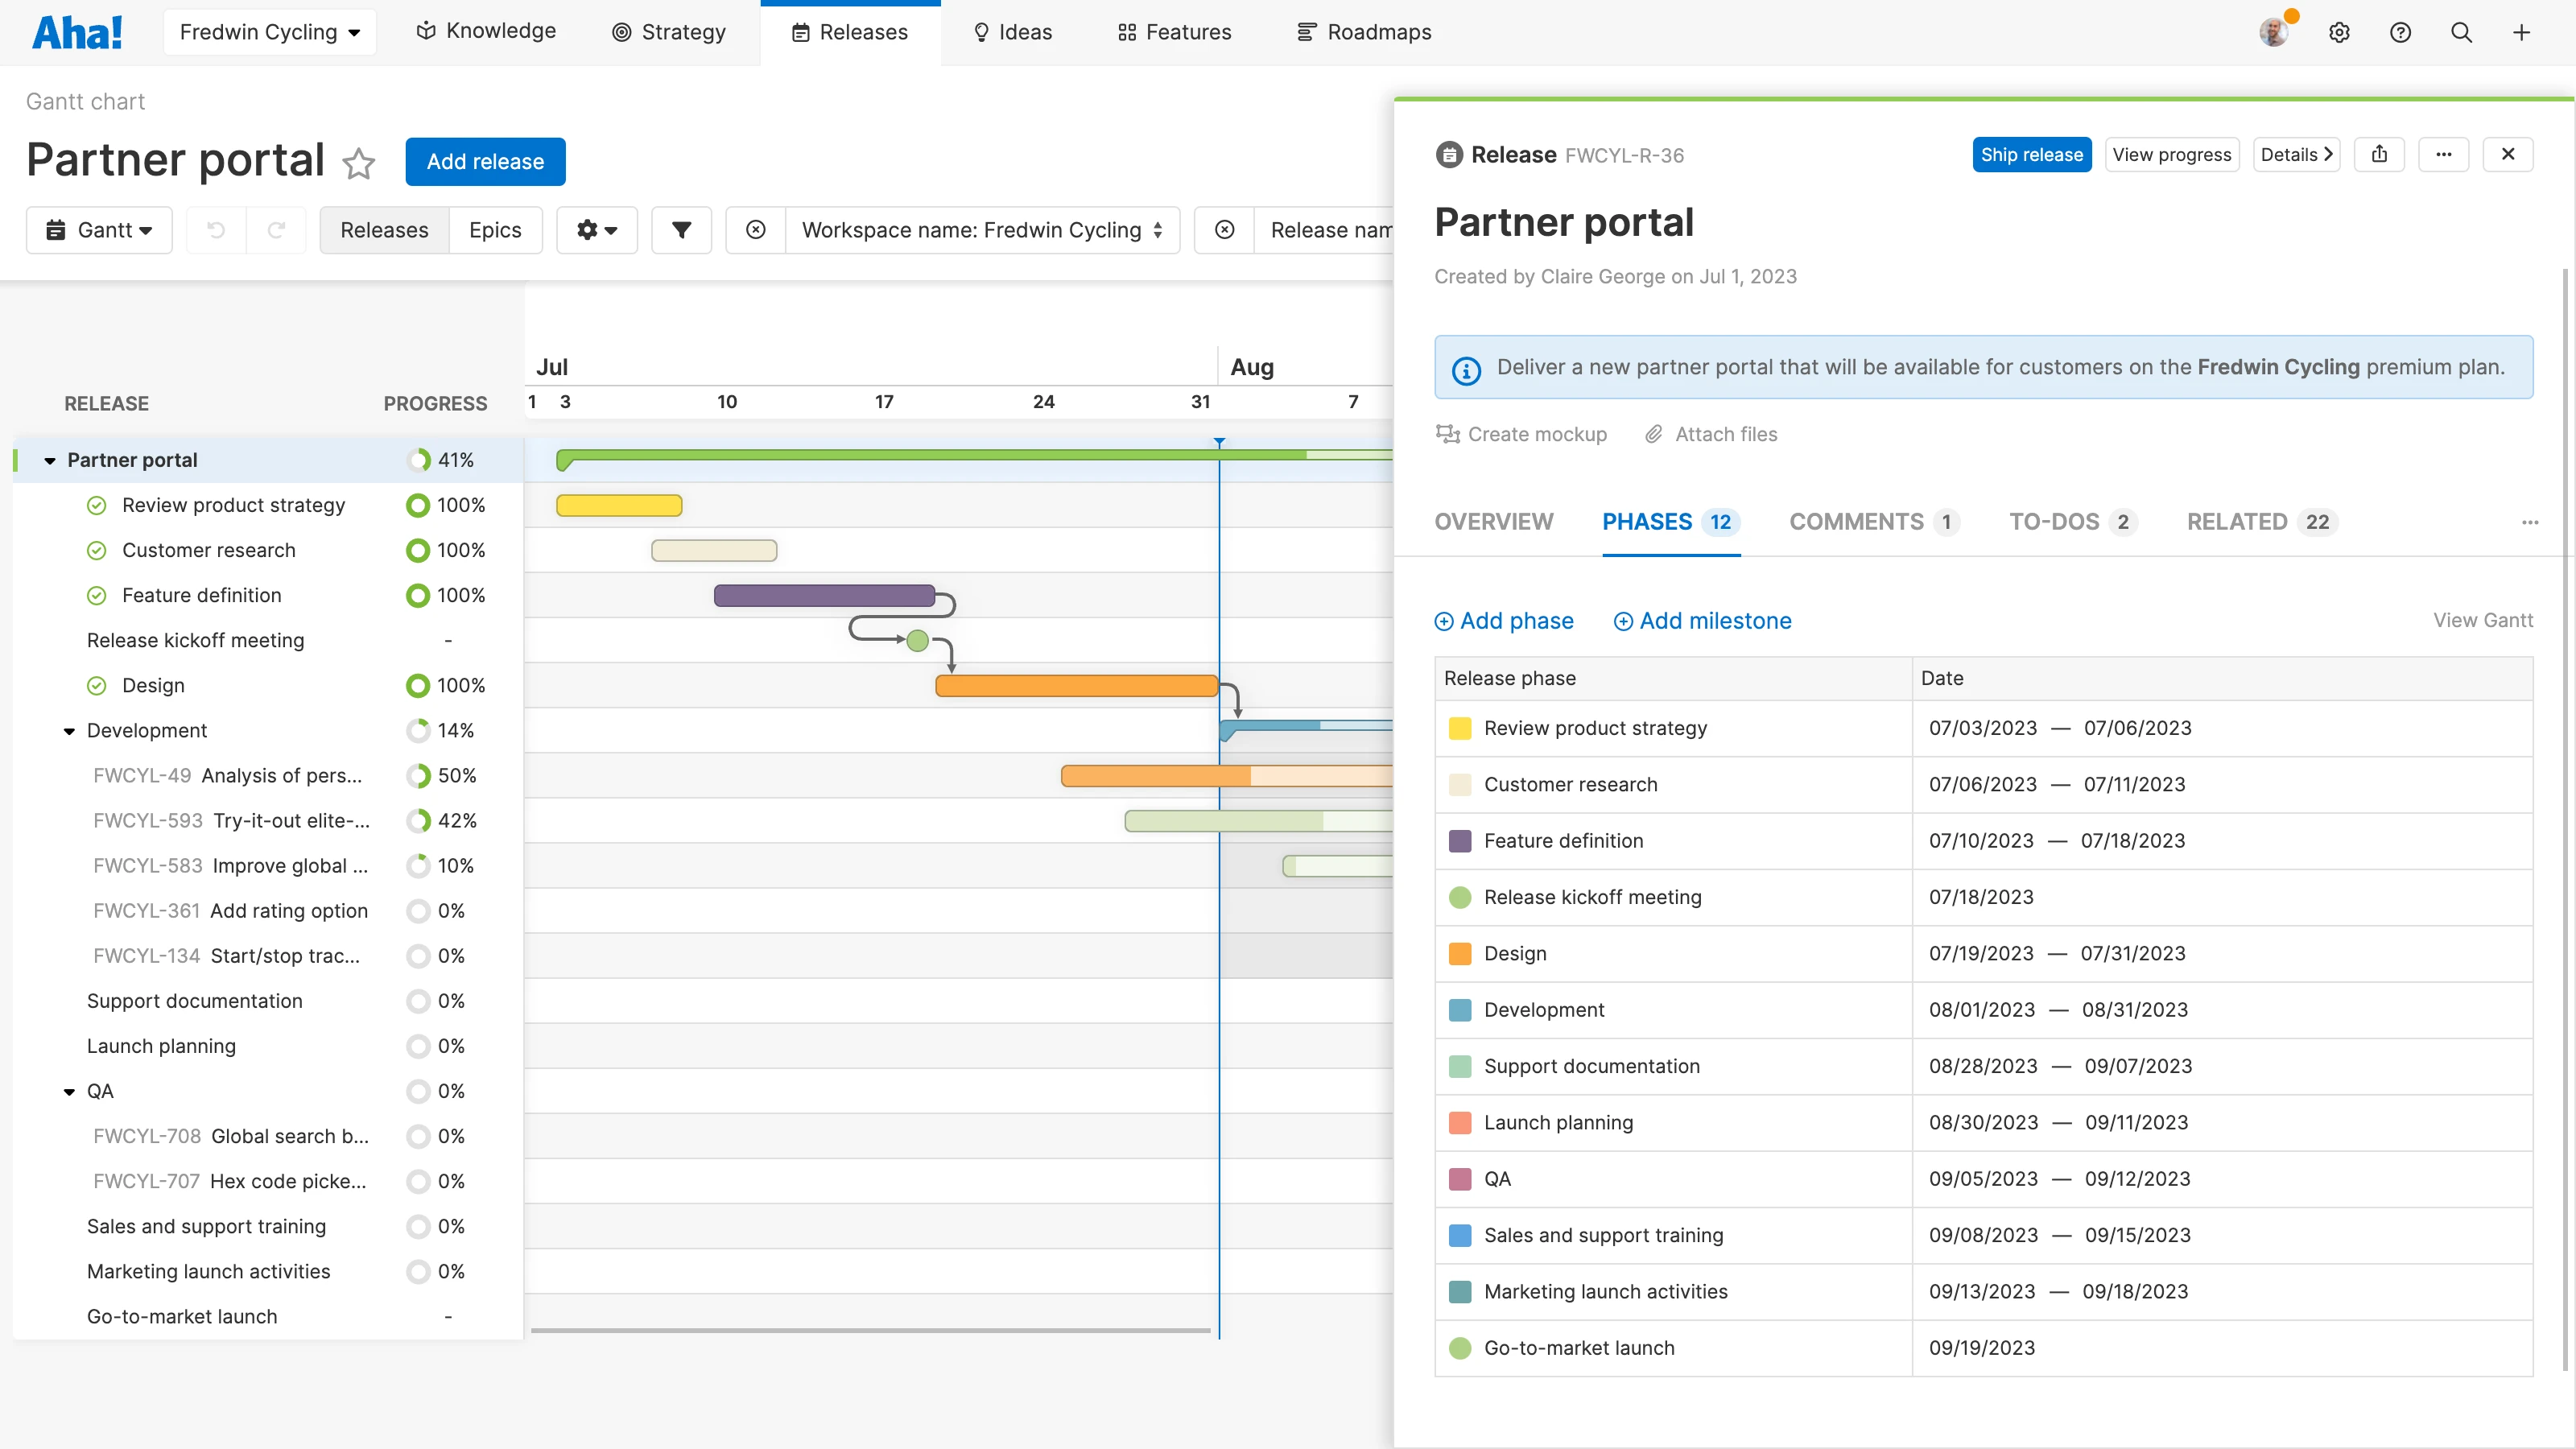Image resolution: width=2576 pixels, height=1449 pixels.
Task: Click the Create mockup icon
Action: (1448, 434)
